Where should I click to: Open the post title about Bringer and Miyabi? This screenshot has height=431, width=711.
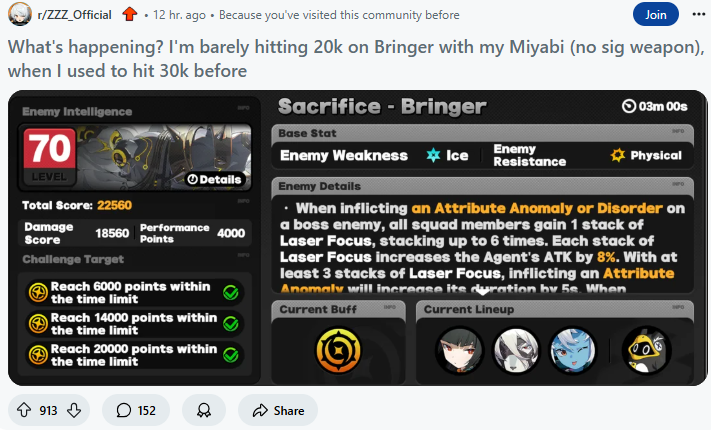tap(356, 59)
